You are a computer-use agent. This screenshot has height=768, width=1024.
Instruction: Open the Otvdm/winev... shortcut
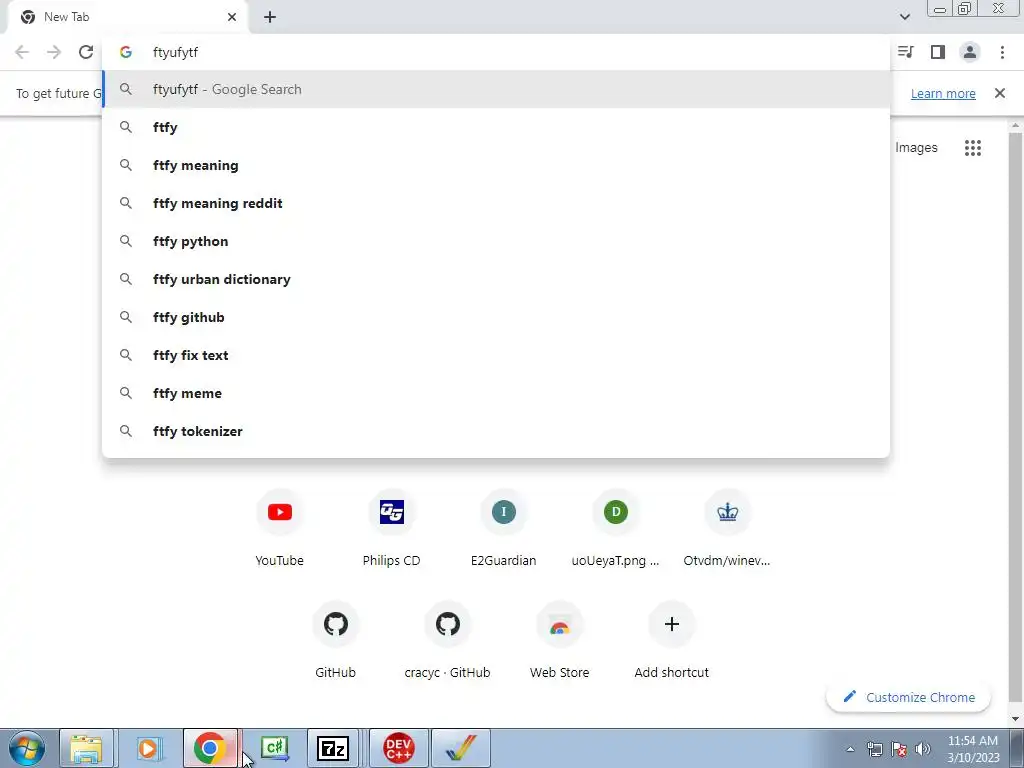click(727, 529)
